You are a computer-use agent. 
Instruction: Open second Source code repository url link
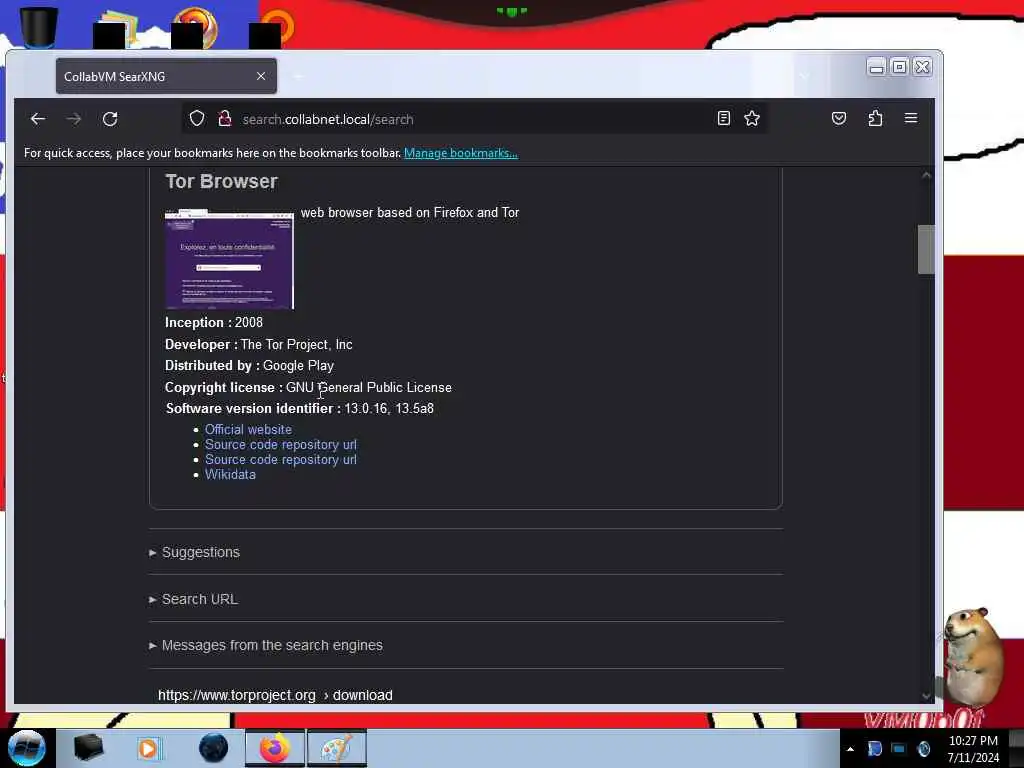click(x=281, y=460)
